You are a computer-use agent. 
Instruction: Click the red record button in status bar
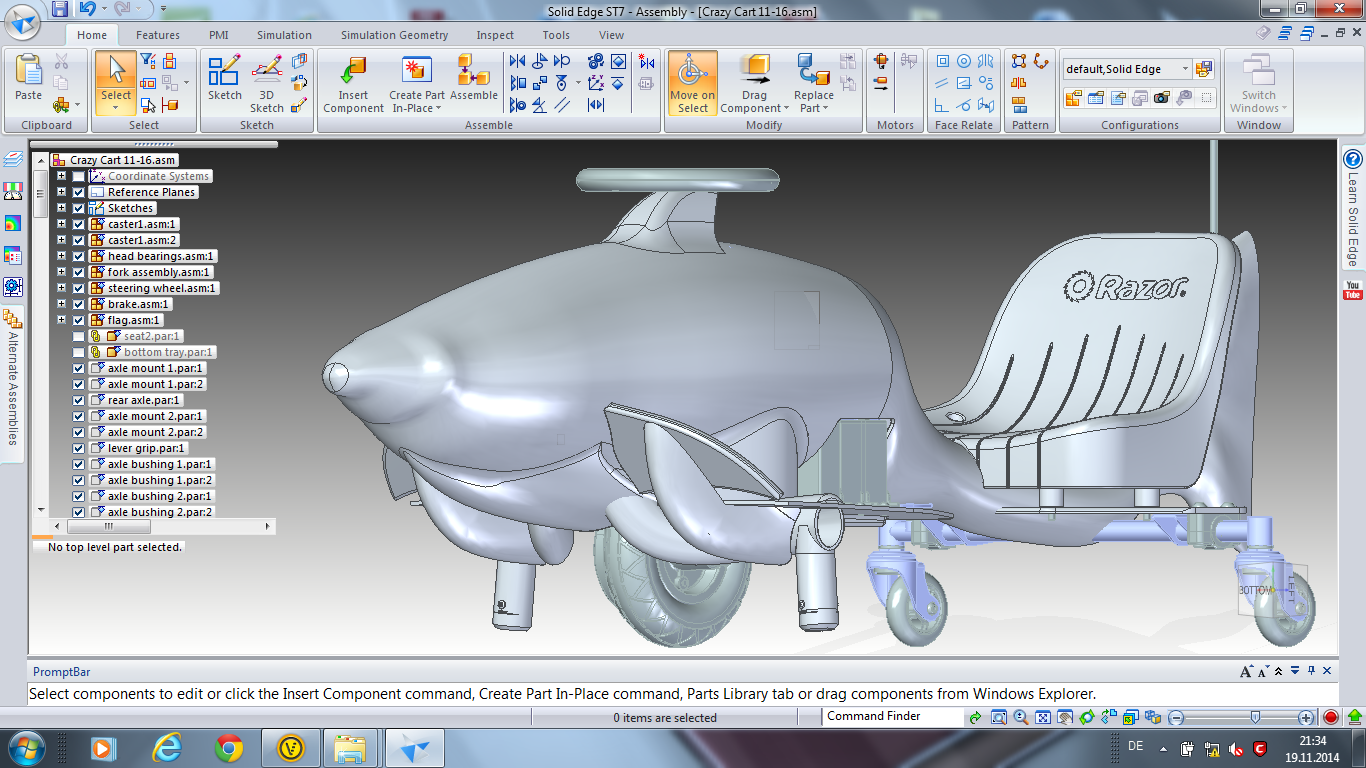coord(1331,717)
